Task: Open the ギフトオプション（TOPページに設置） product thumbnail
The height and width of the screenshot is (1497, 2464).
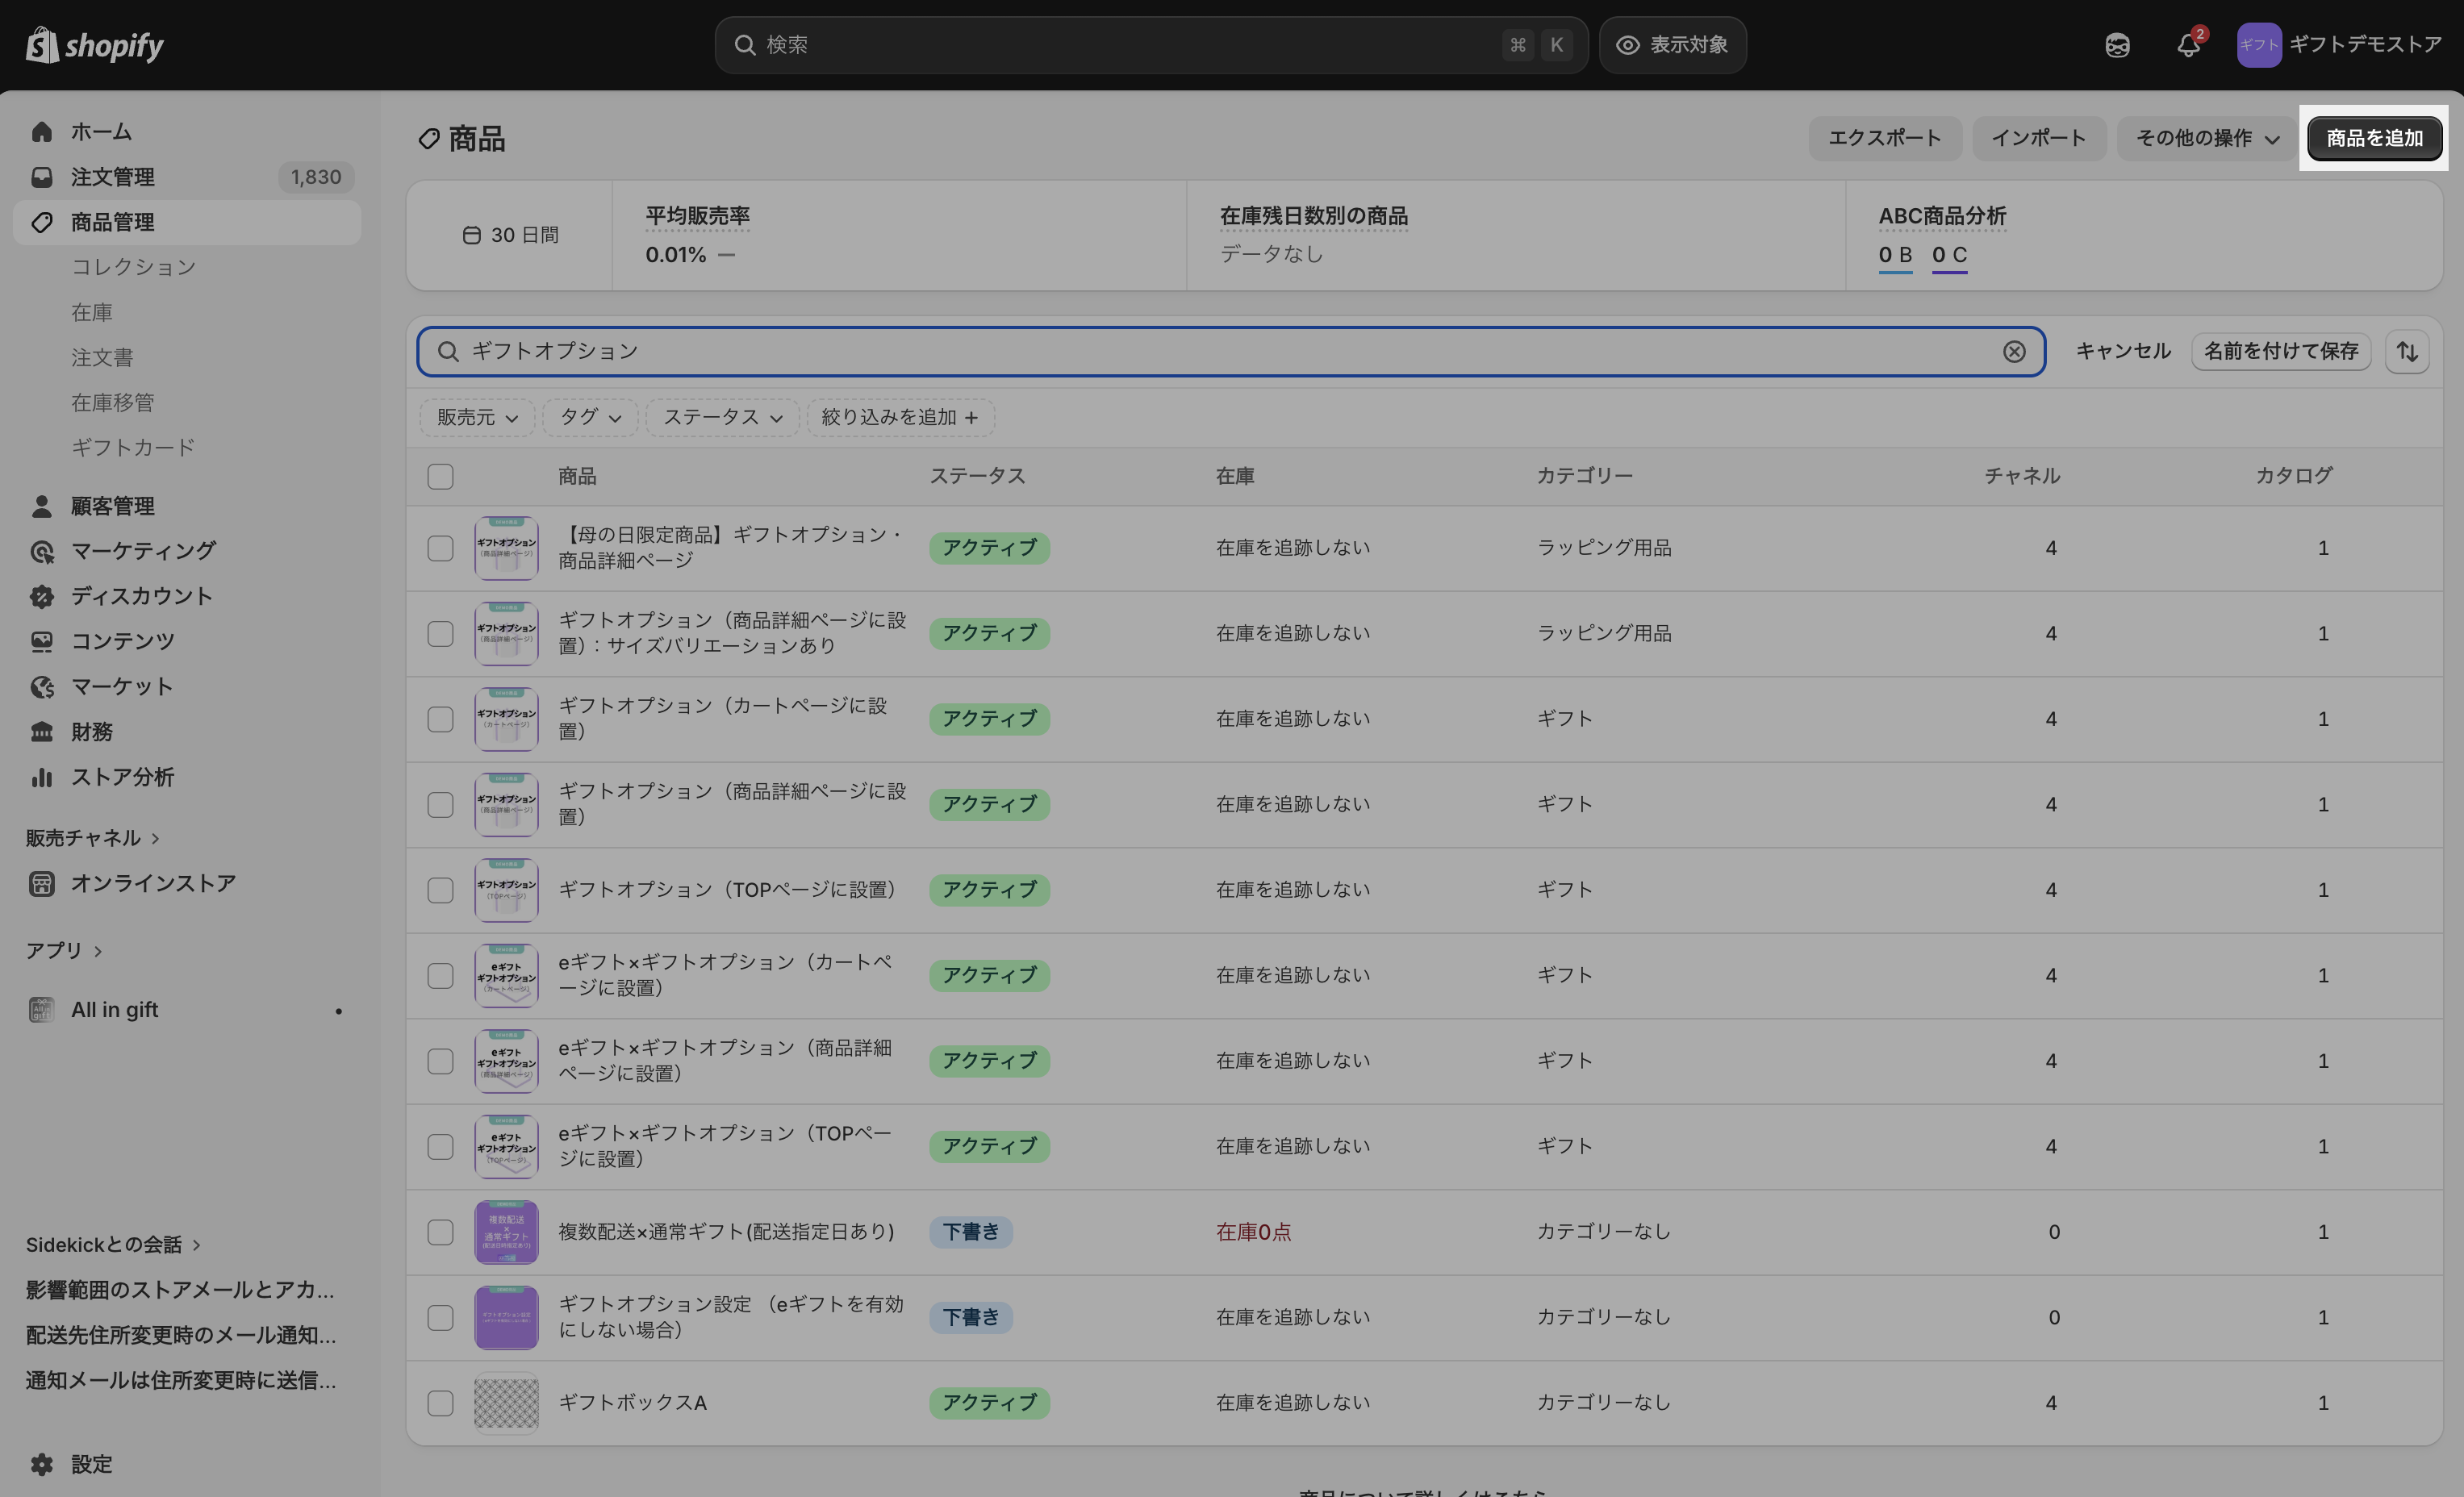Action: 506,890
